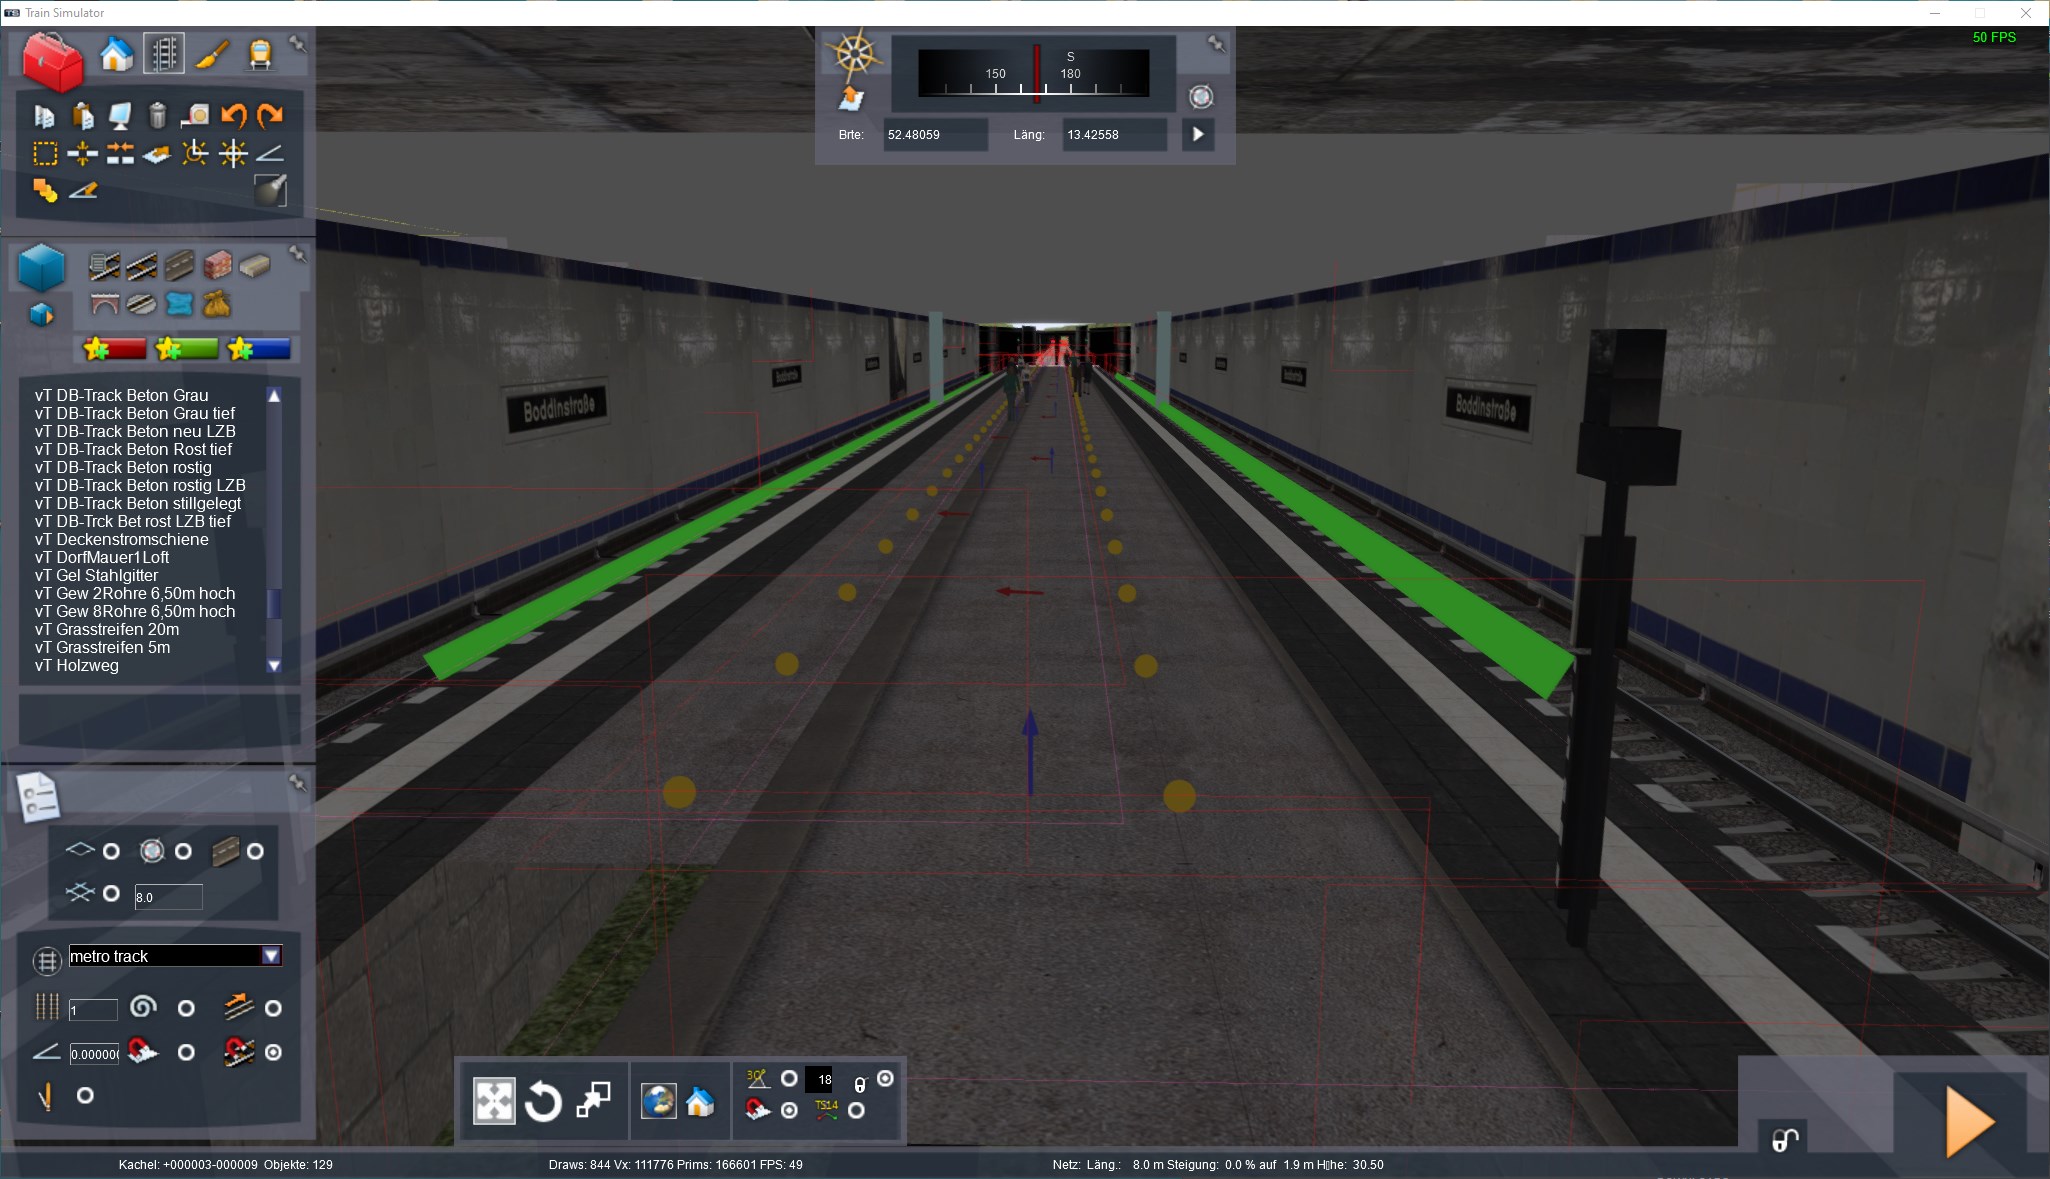Choose the blue lake category icon
The image size is (2050, 1179).
click(179, 303)
